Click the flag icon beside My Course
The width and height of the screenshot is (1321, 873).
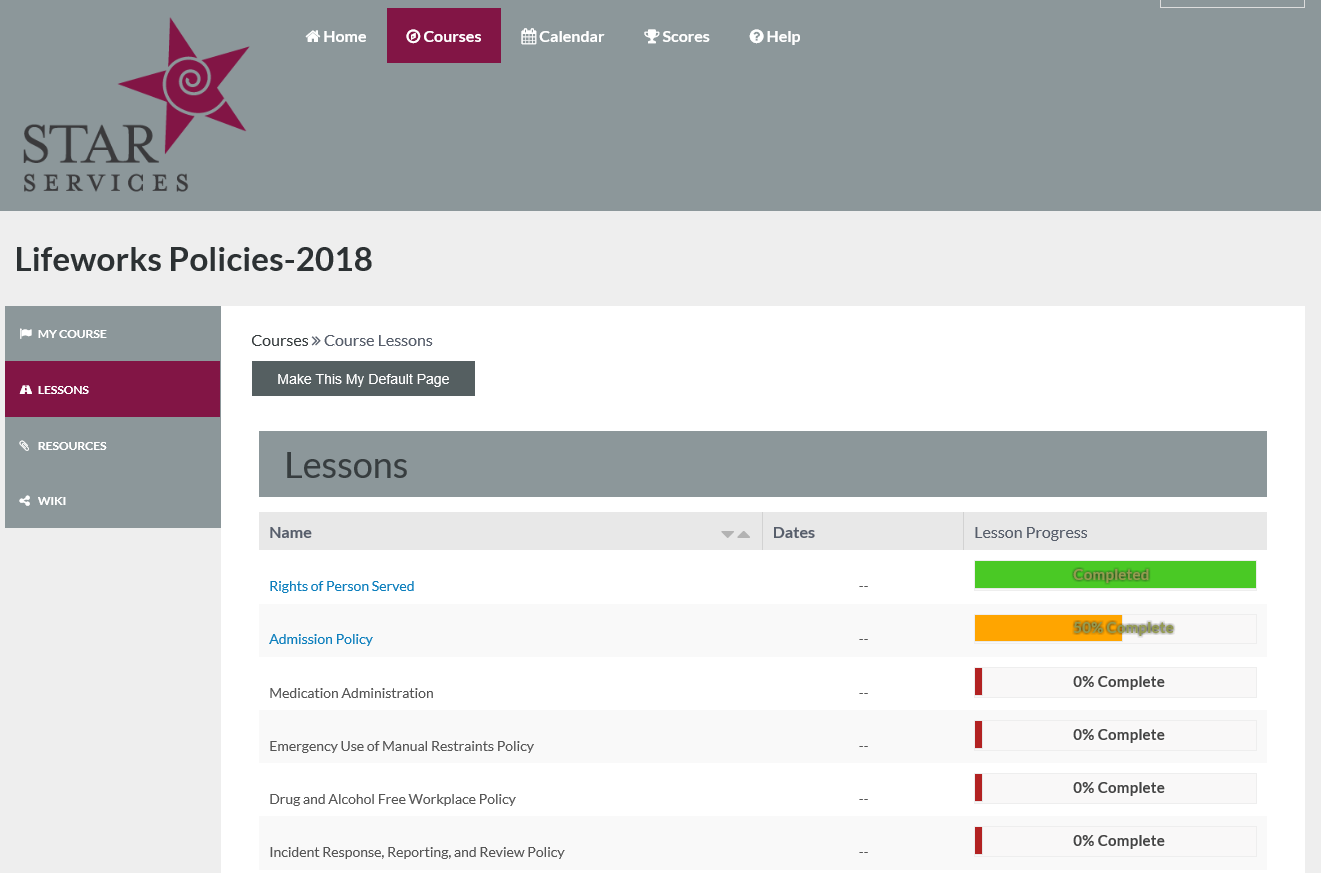point(26,334)
